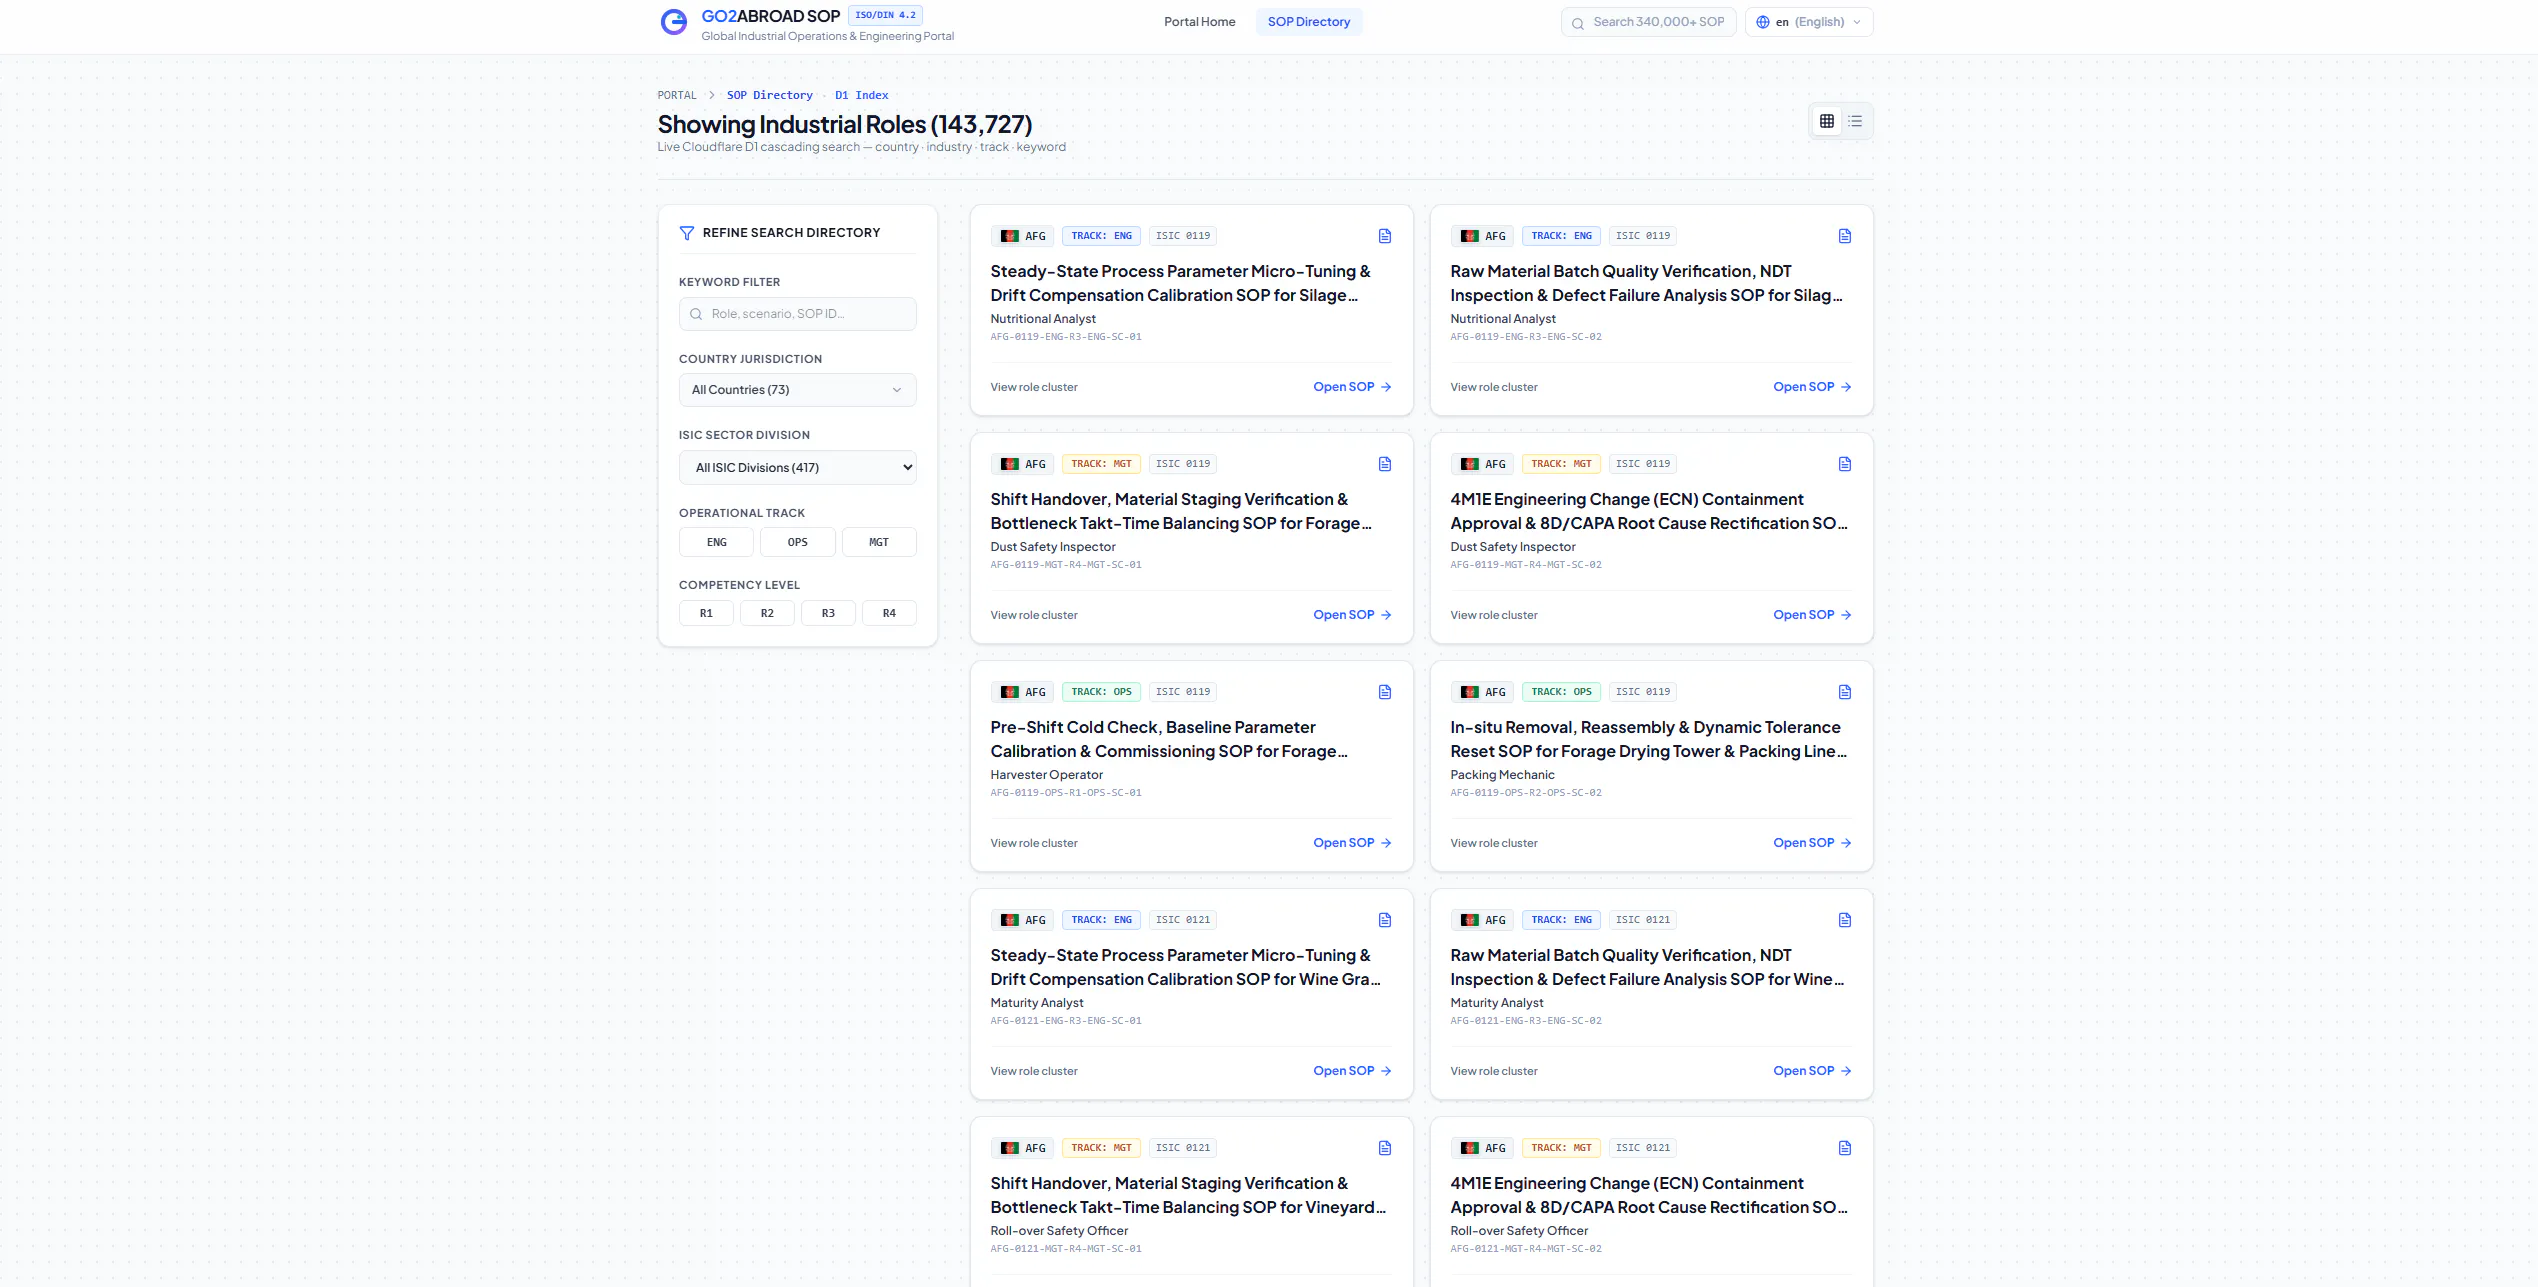Open All Countries (73) dropdown
Image resolution: width=2538 pixels, height=1287 pixels.
click(x=798, y=390)
